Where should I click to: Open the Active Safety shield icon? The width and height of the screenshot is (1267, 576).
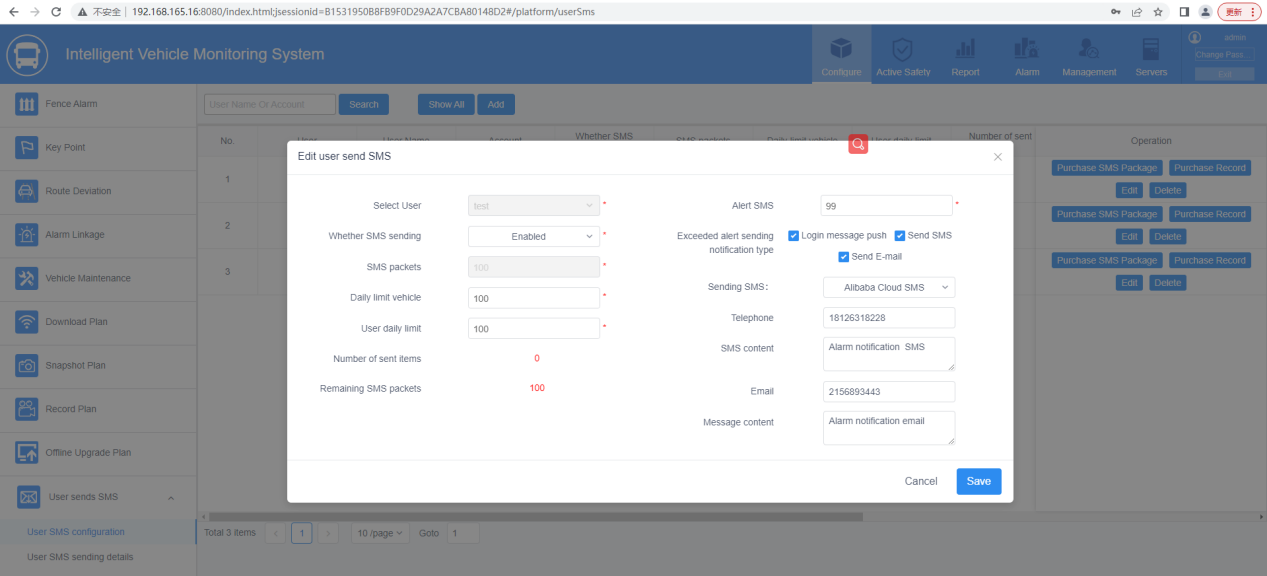903,50
